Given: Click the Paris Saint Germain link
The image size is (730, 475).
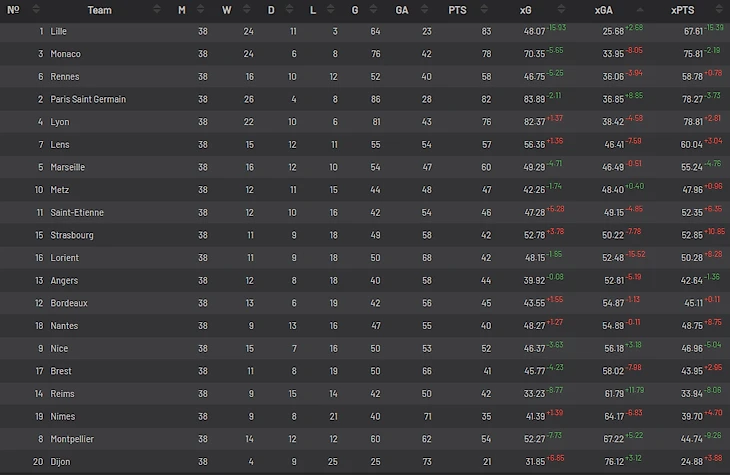Looking at the screenshot, I should 88,99.
